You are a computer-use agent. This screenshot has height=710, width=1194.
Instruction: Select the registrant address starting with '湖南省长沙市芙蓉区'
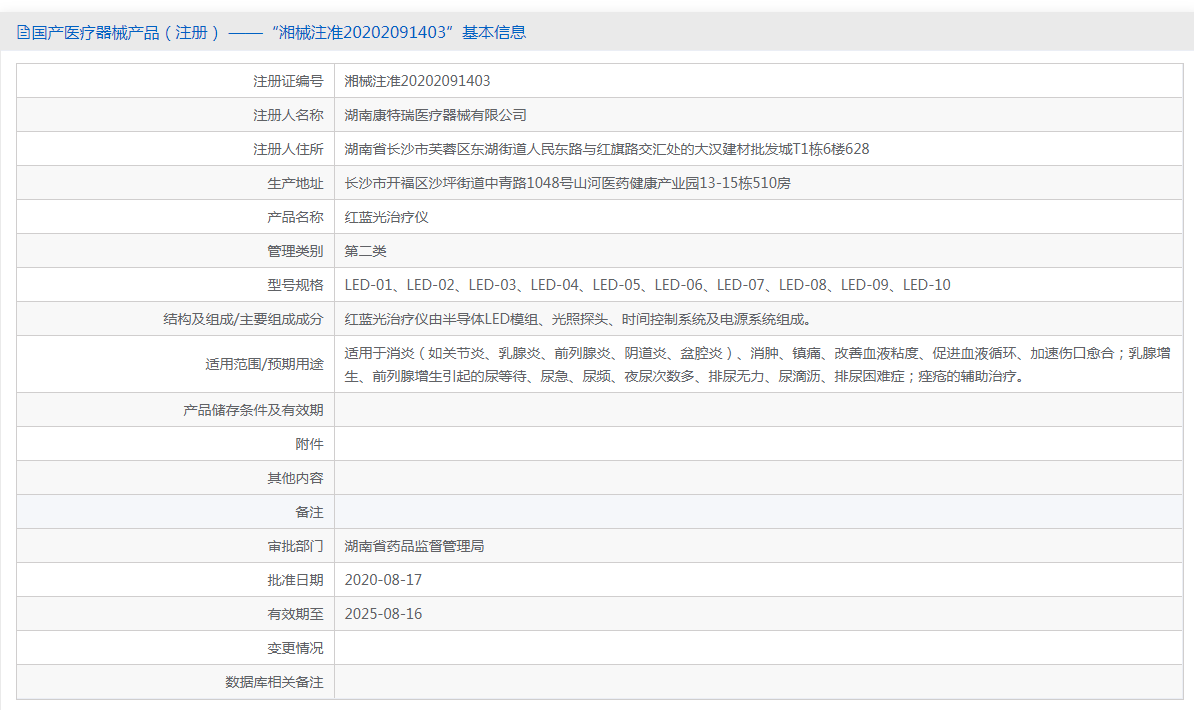(x=607, y=149)
